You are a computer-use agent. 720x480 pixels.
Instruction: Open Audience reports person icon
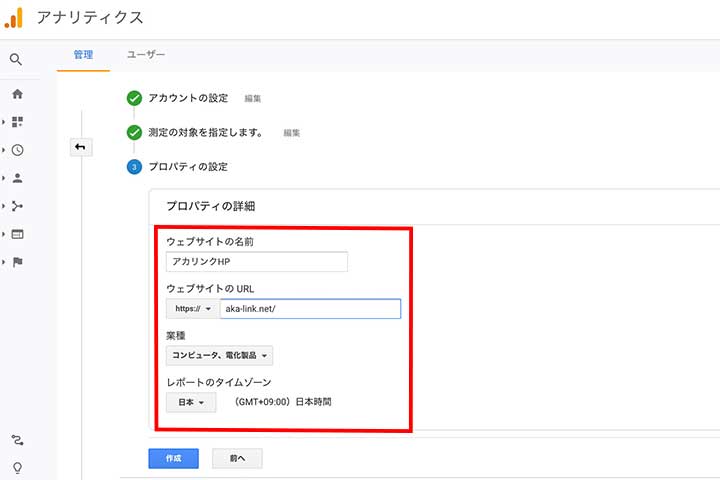(17, 178)
